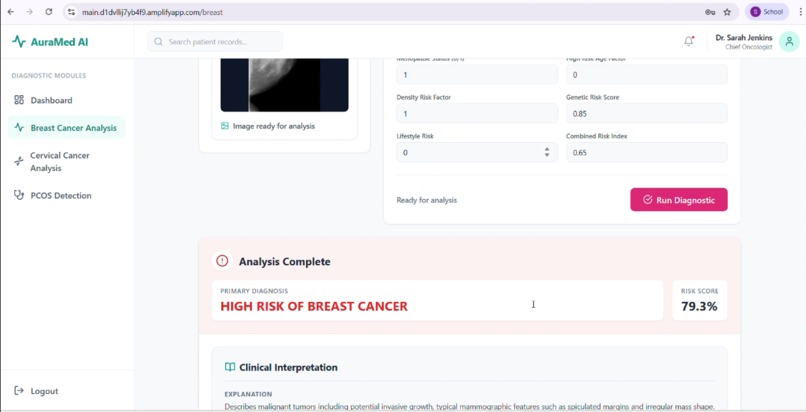Edit the Density Risk Factor field
Image resolution: width=806 pixels, height=412 pixels.
pos(477,114)
